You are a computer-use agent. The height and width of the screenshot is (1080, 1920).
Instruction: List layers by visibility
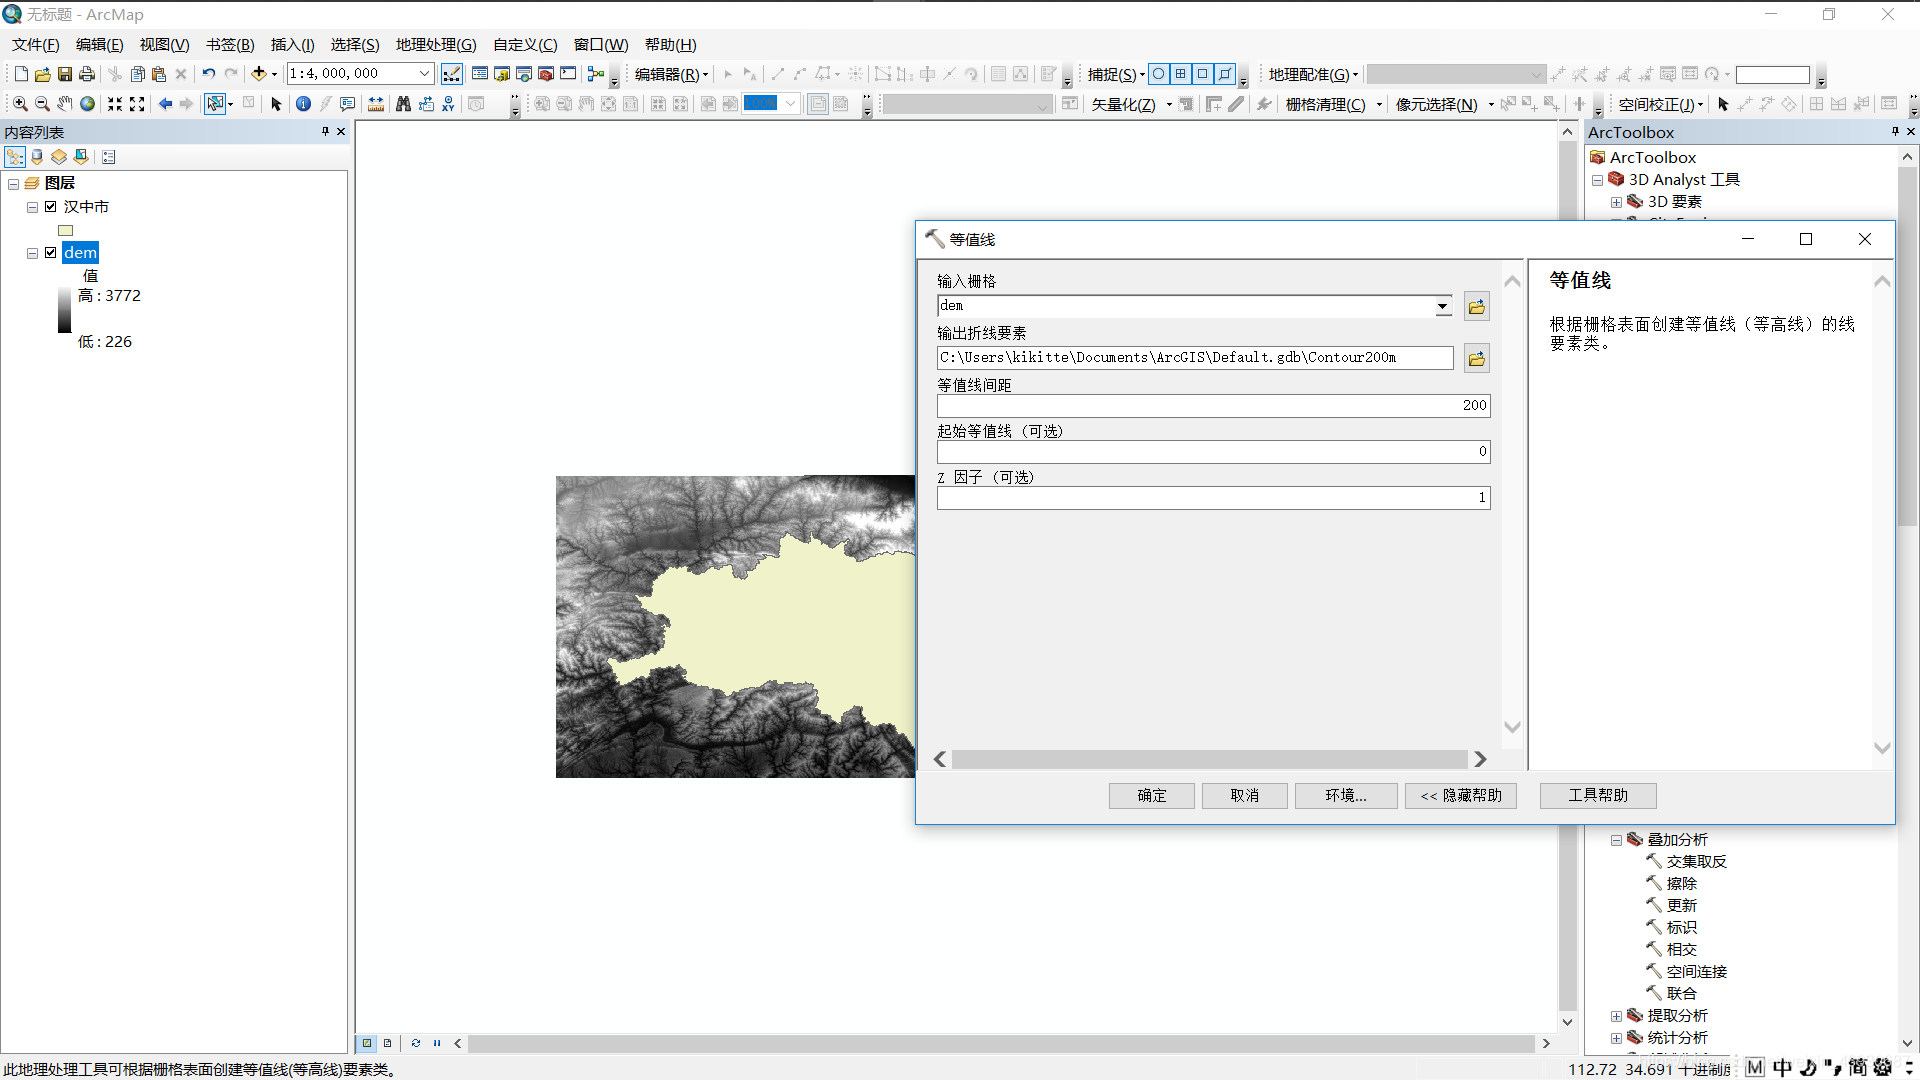tap(59, 157)
